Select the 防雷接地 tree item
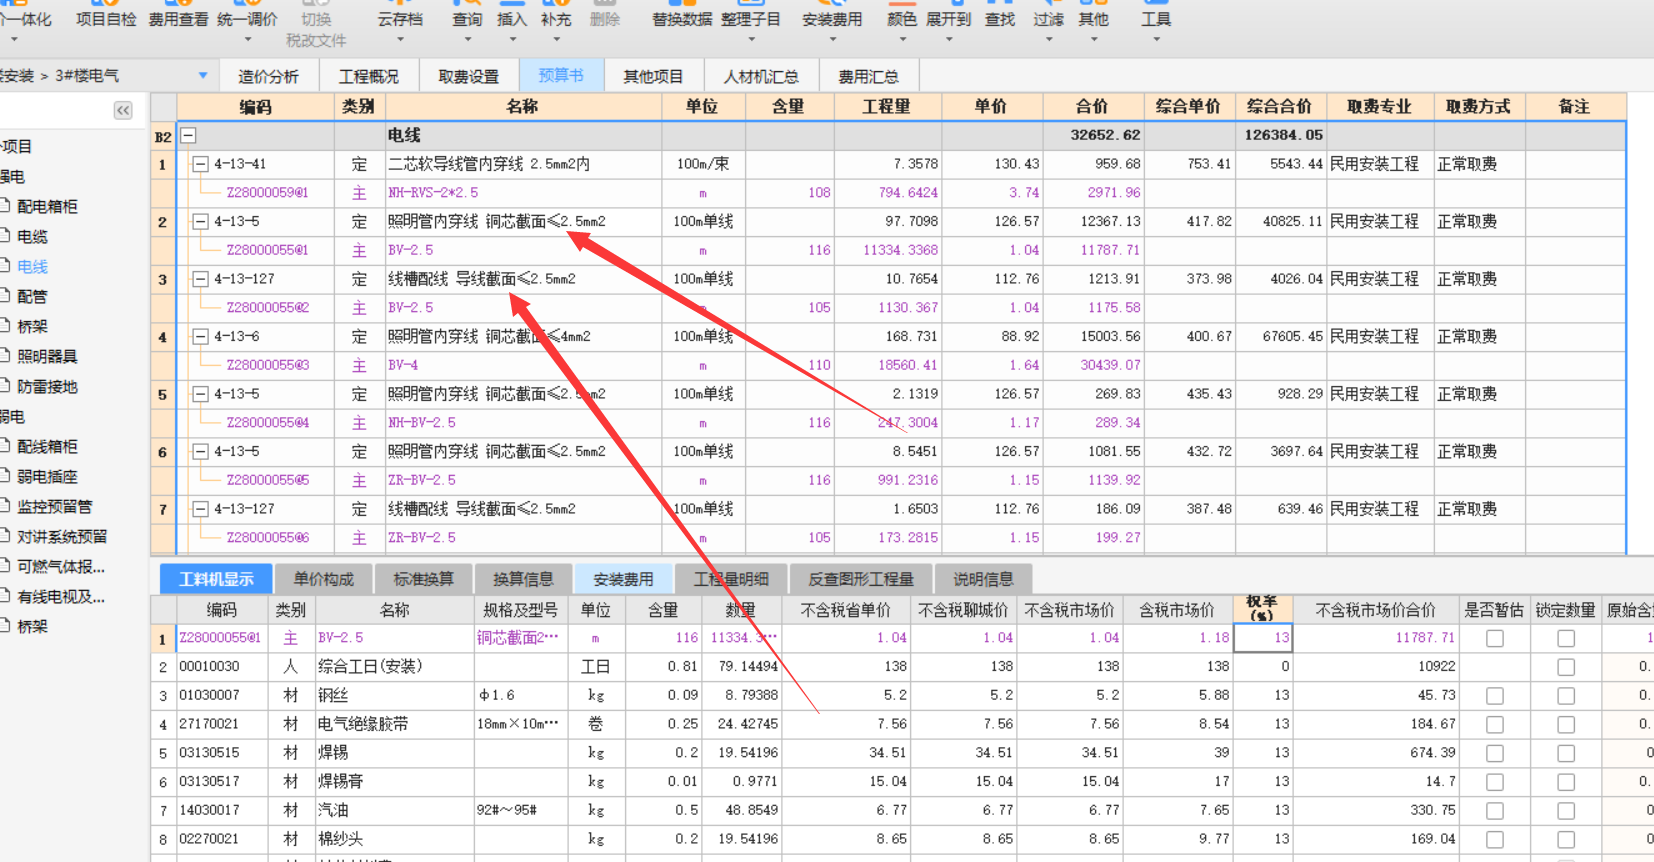Image resolution: width=1654 pixels, height=862 pixels. pyautogui.click(x=47, y=386)
